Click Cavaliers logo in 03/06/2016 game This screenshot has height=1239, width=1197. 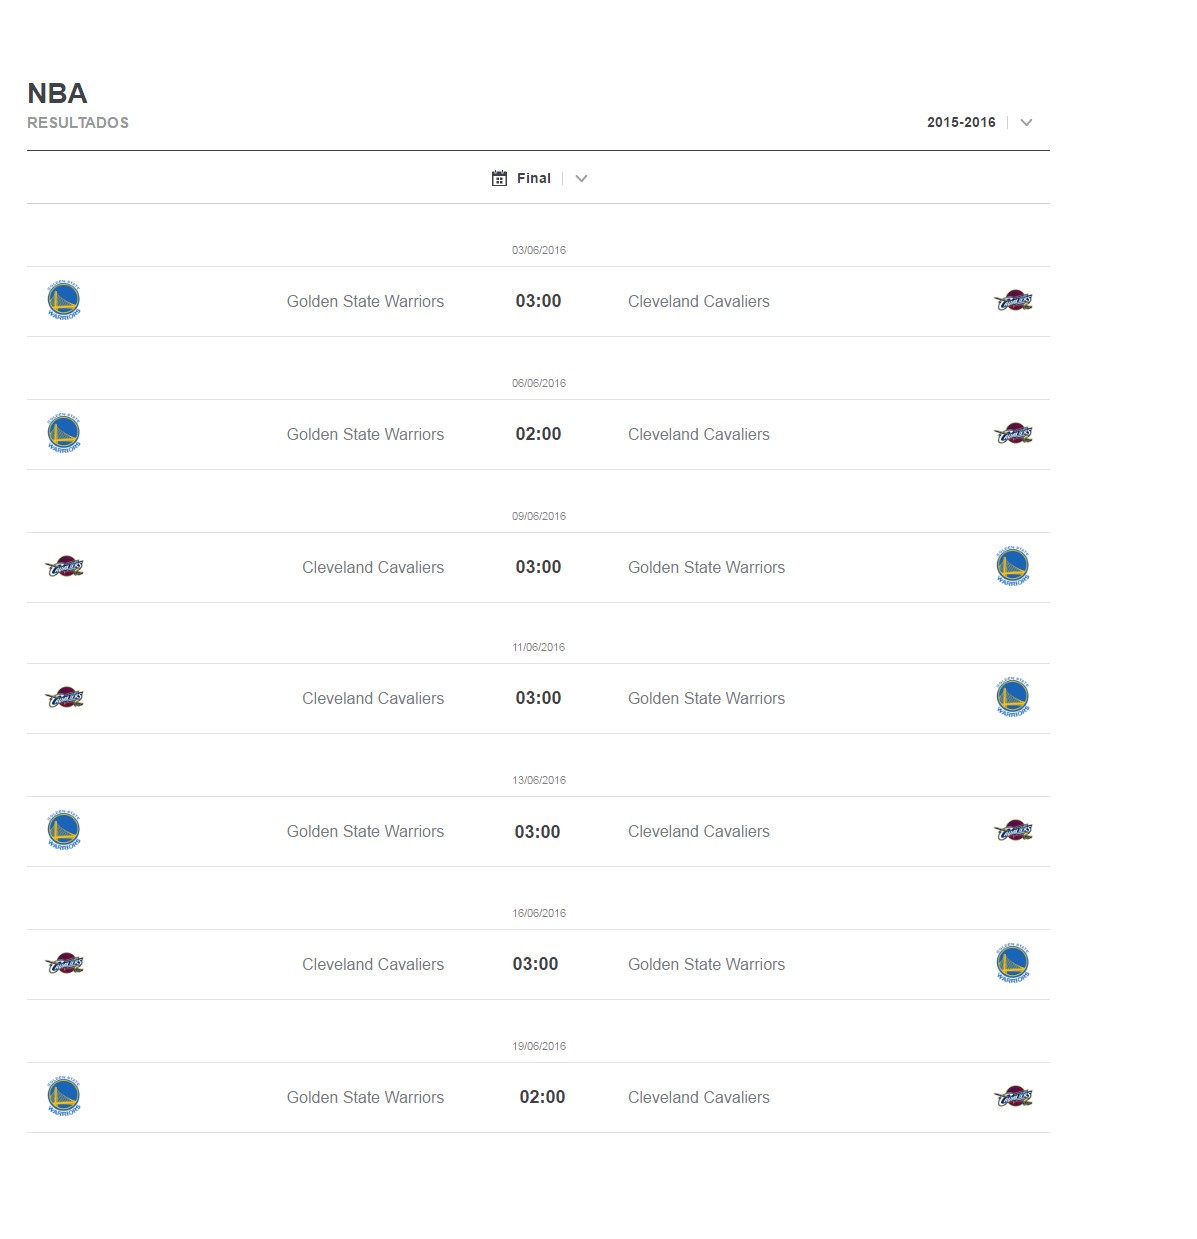(1013, 301)
